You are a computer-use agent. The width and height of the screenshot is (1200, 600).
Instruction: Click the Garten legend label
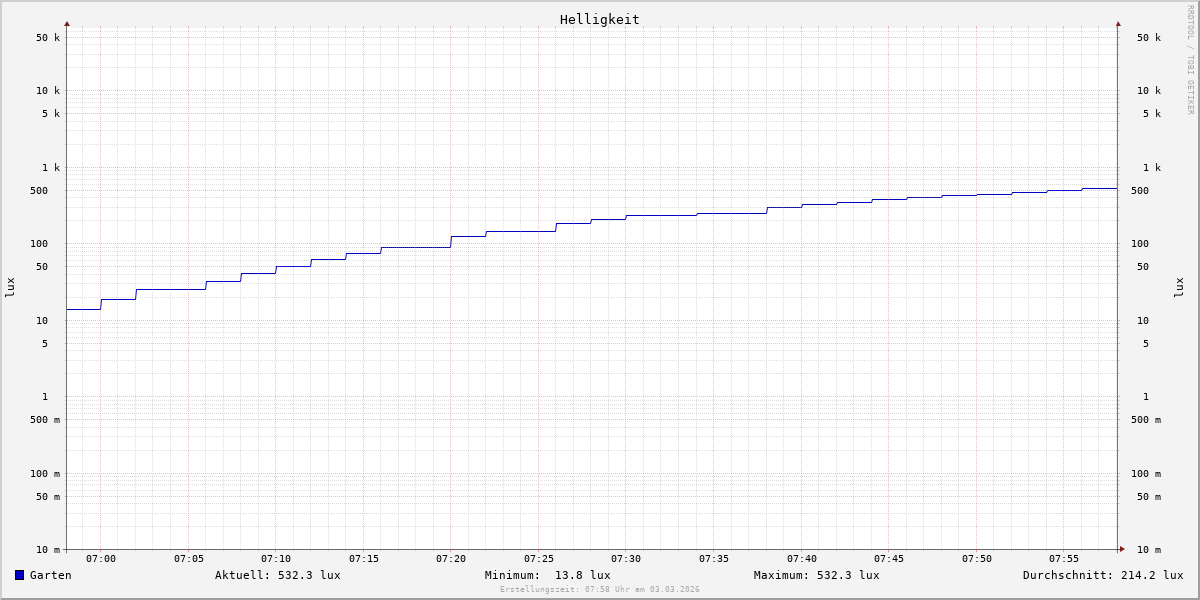[x=50, y=575]
